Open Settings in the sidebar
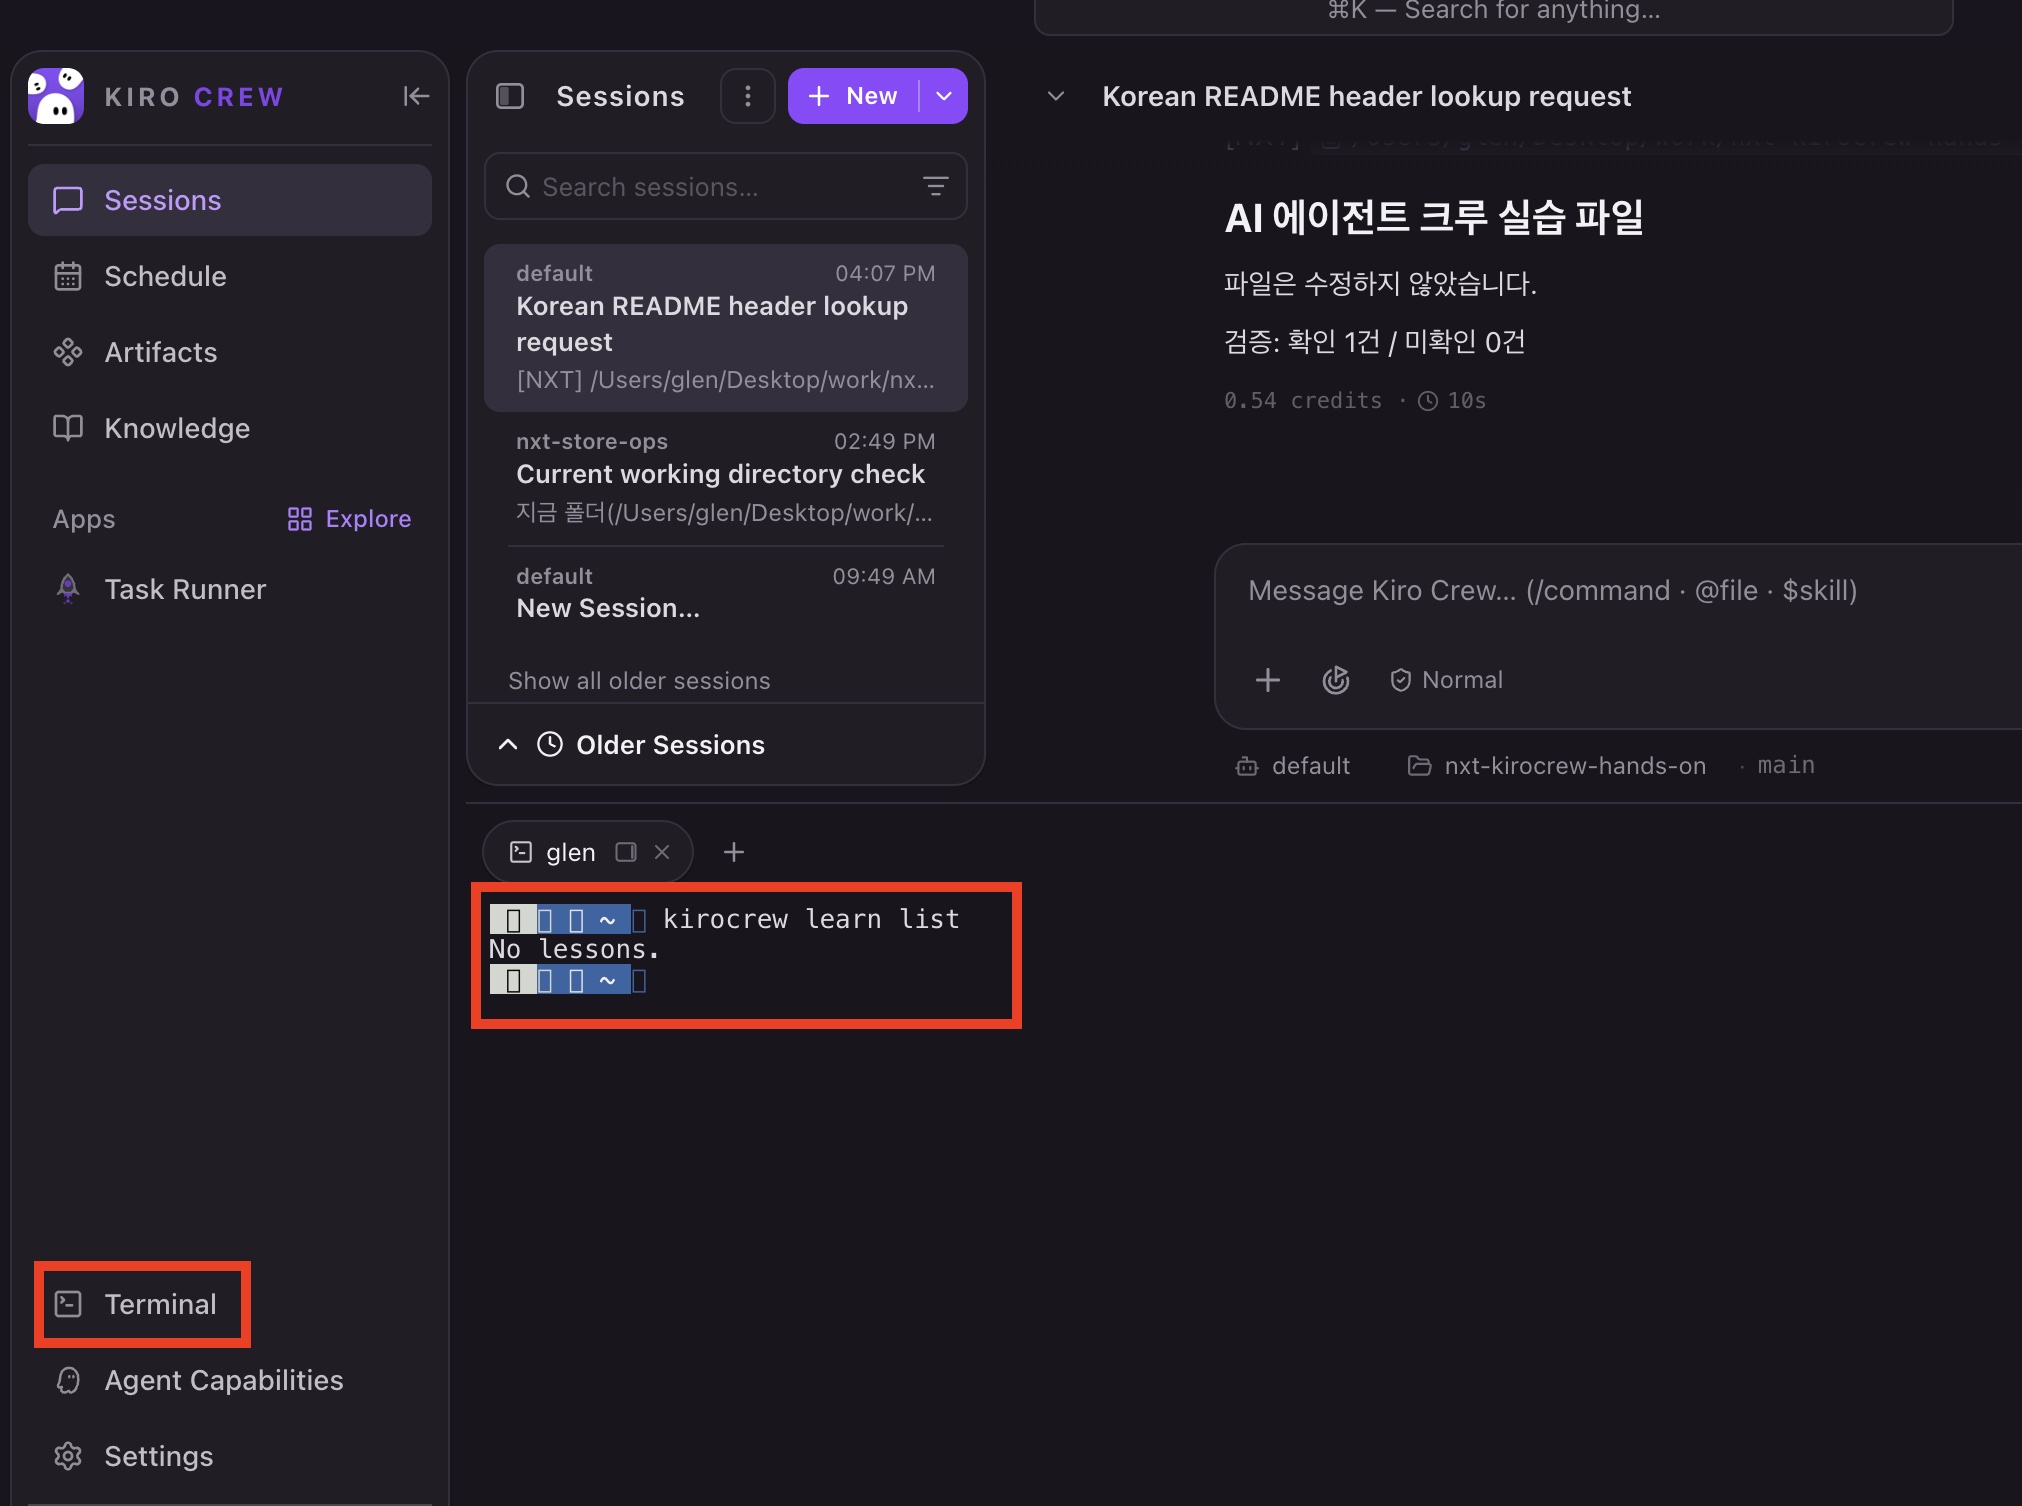This screenshot has width=2022, height=1506. 230,1456
